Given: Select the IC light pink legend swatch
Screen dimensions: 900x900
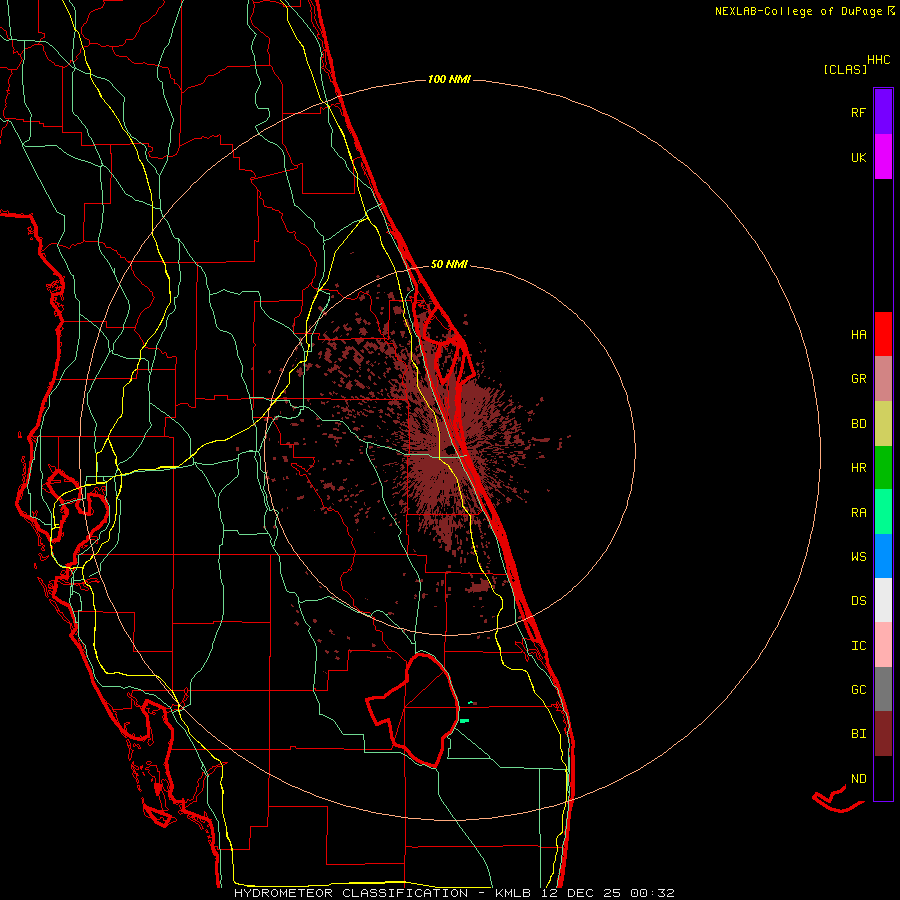Looking at the screenshot, I should [x=883, y=645].
